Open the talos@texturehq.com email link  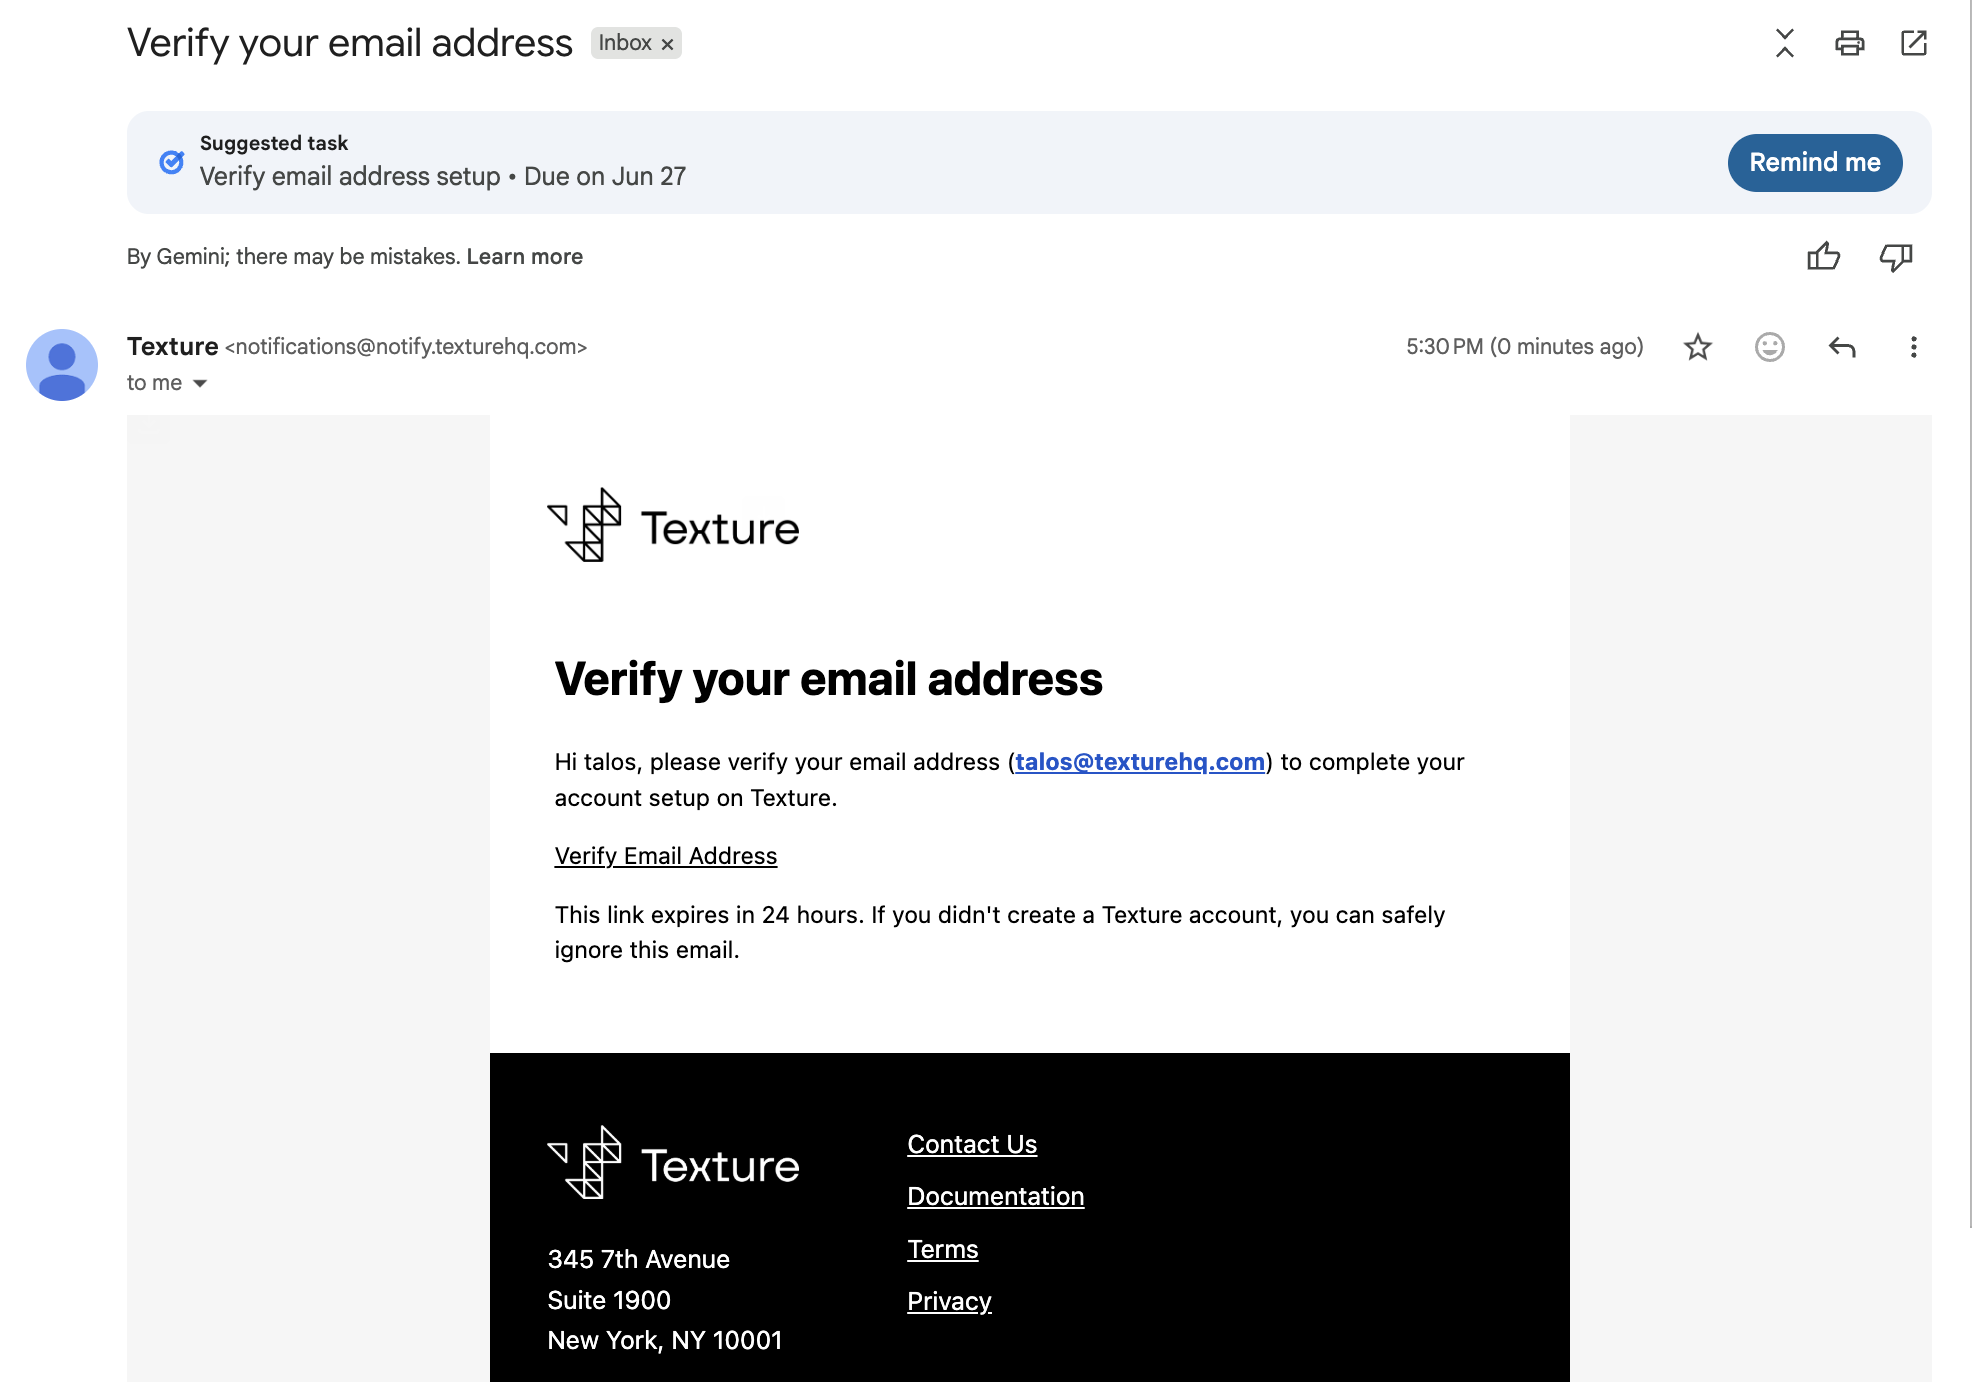click(x=1140, y=762)
